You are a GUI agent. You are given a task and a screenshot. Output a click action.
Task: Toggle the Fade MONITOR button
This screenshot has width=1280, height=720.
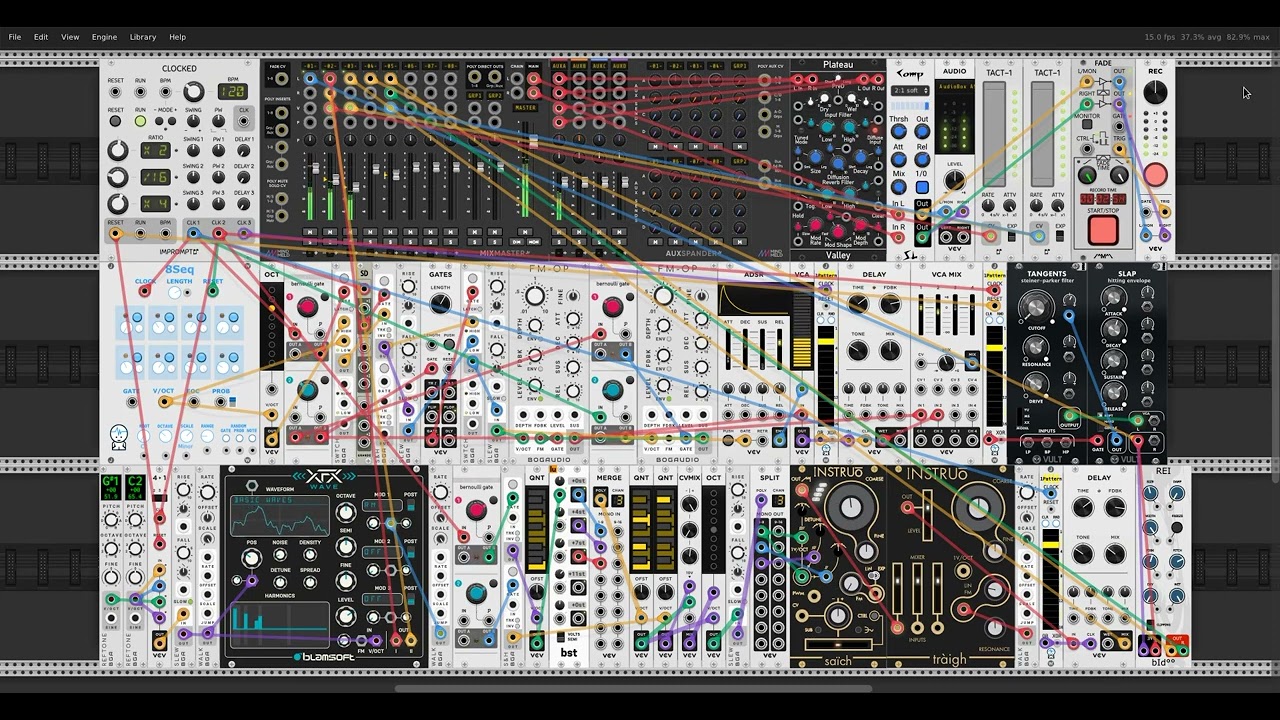pyautogui.click(x=1087, y=124)
